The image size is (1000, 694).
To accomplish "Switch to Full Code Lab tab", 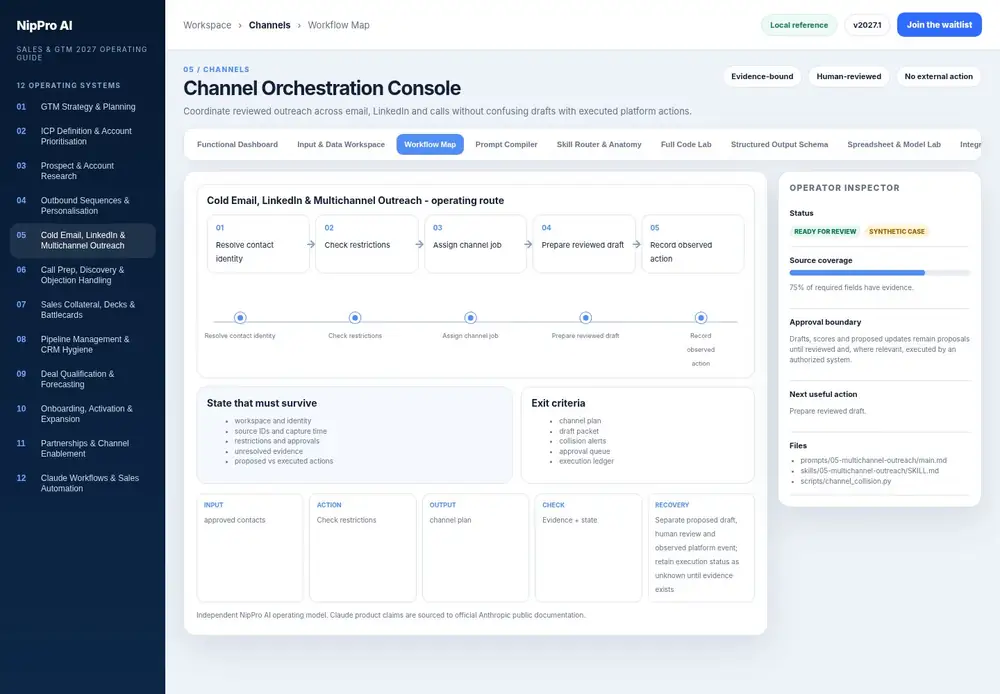I will [686, 145].
